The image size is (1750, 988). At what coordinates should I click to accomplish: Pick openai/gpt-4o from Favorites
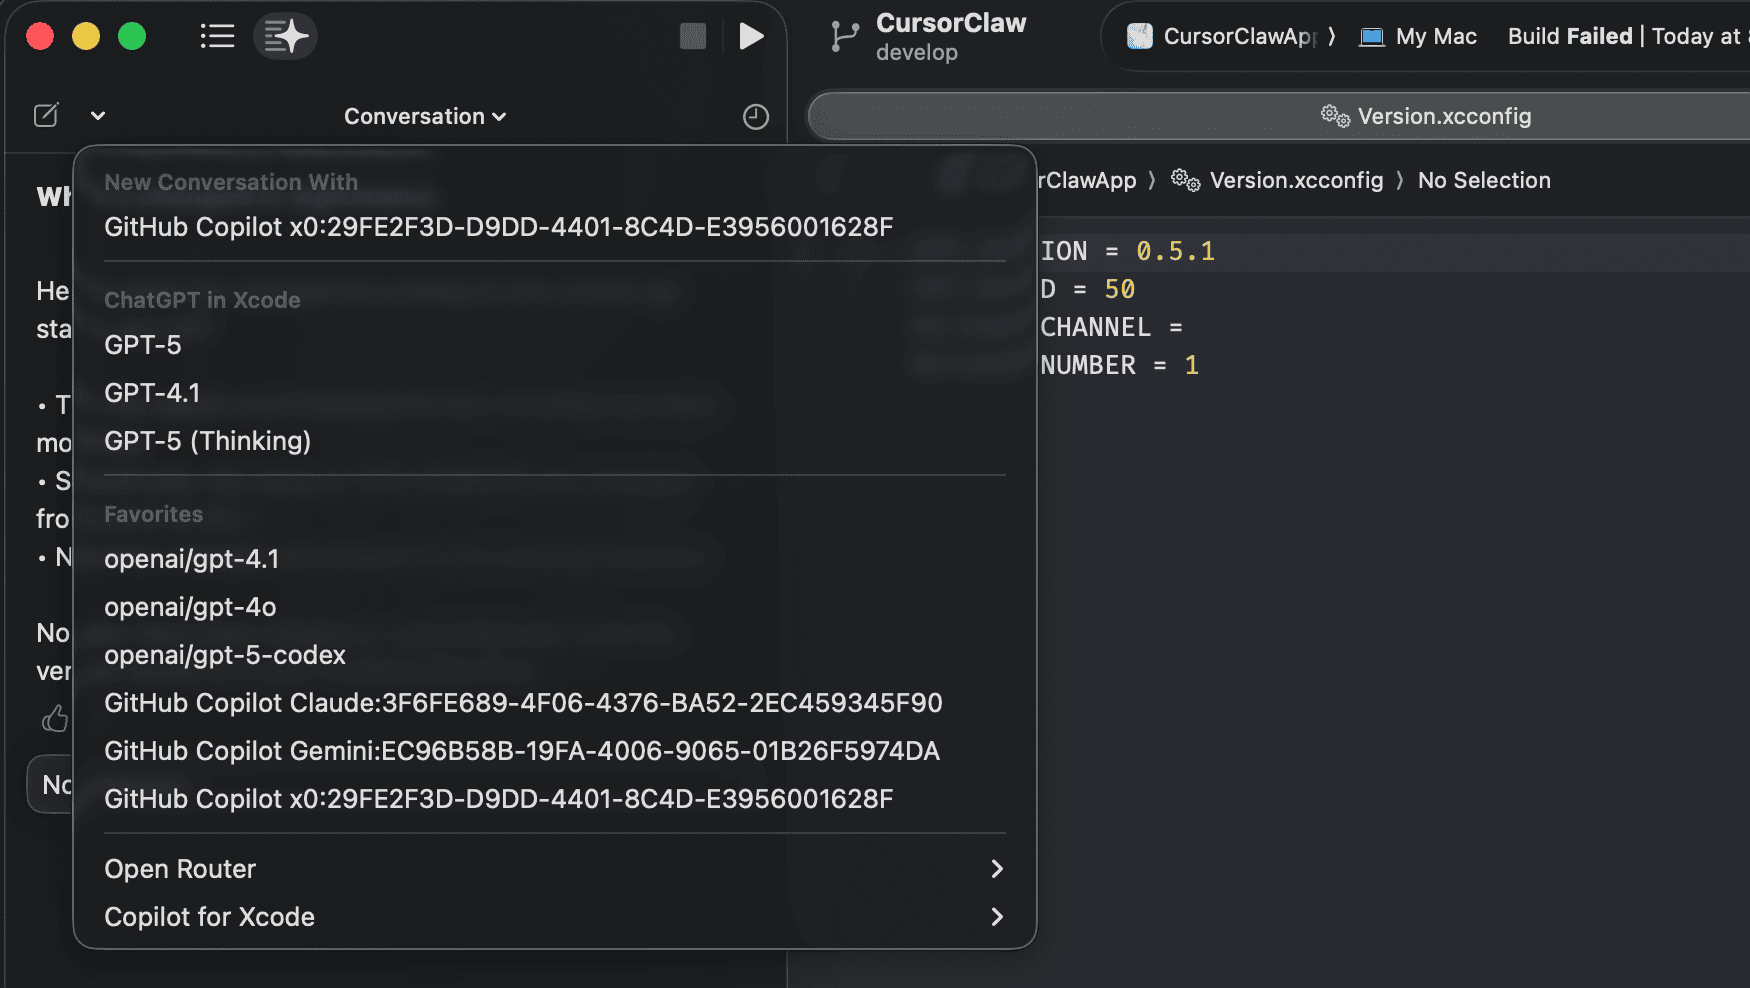pos(190,607)
